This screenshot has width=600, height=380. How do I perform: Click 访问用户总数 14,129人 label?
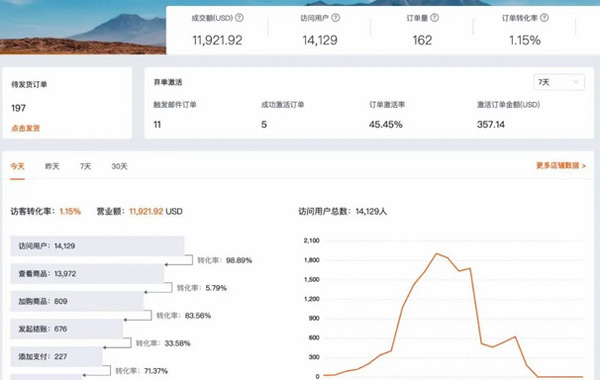(342, 211)
